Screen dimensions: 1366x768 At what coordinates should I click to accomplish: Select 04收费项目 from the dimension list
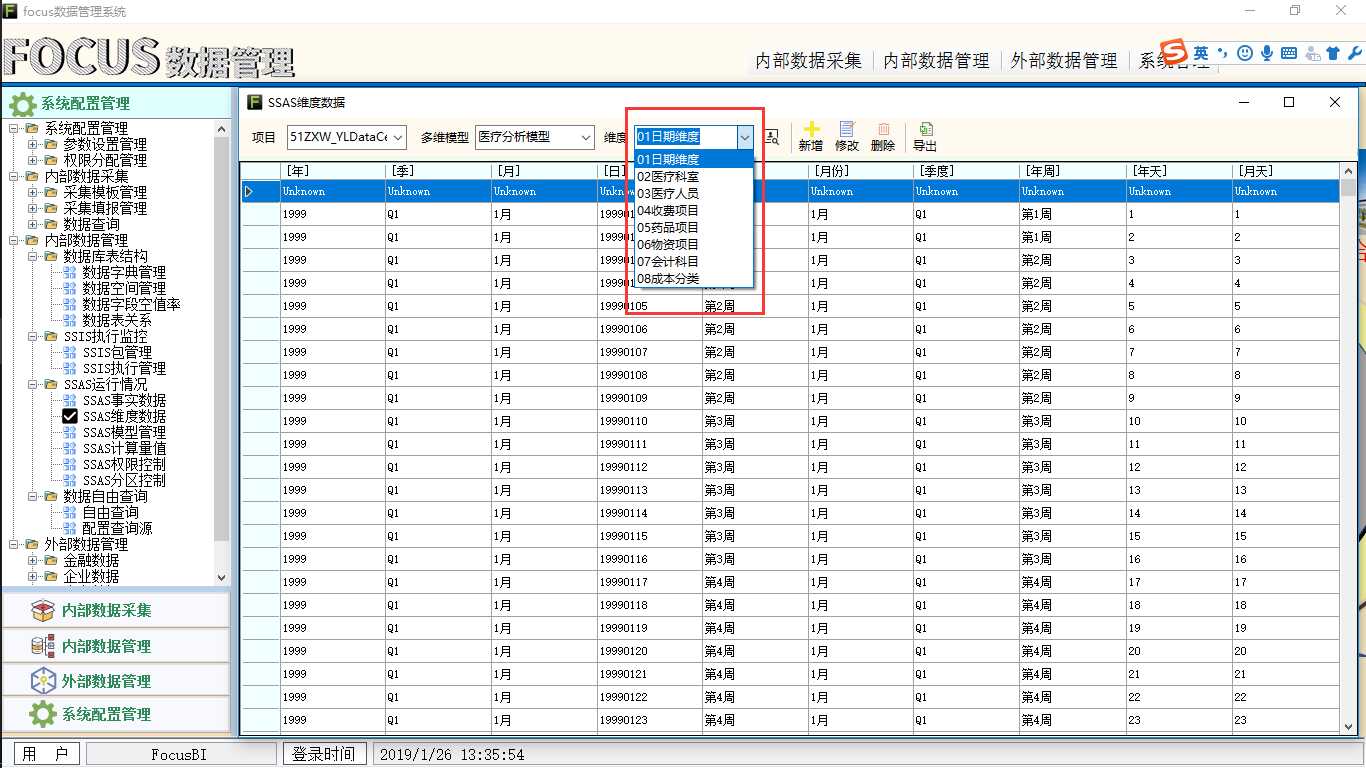694,210
